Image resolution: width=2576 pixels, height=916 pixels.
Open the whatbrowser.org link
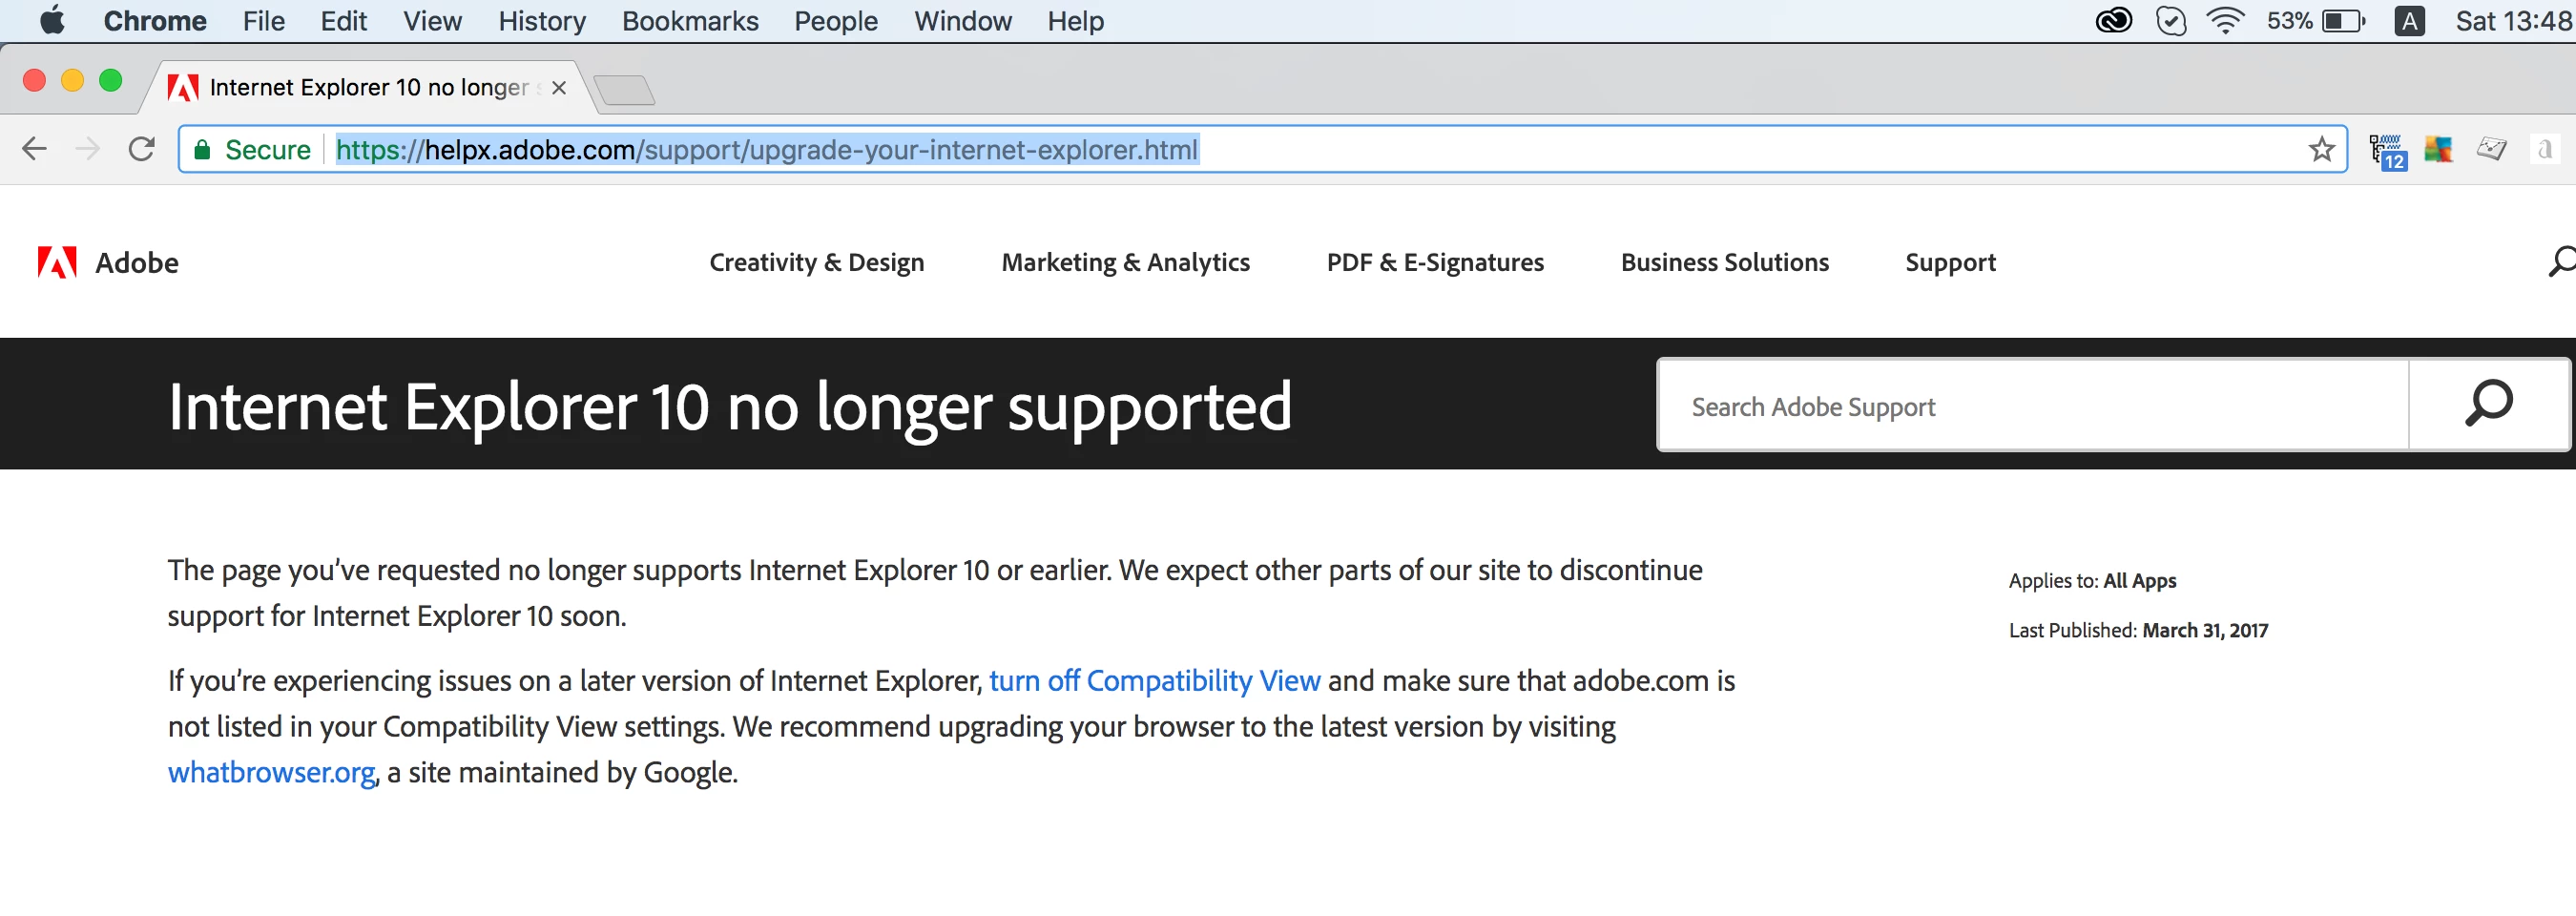(271, 773)
